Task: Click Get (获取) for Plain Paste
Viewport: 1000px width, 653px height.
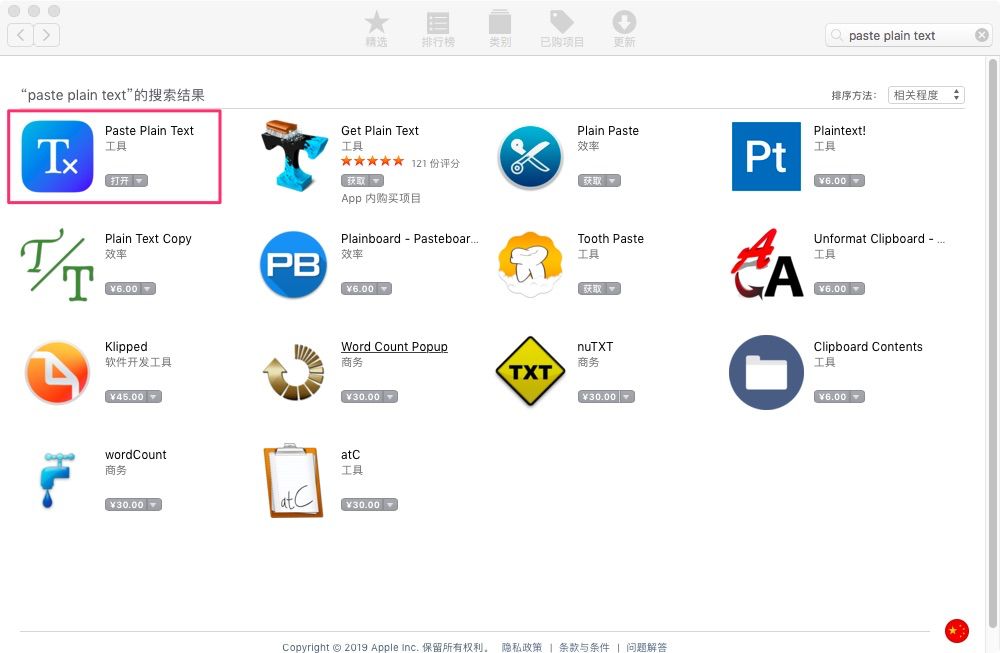Action: 592,180
